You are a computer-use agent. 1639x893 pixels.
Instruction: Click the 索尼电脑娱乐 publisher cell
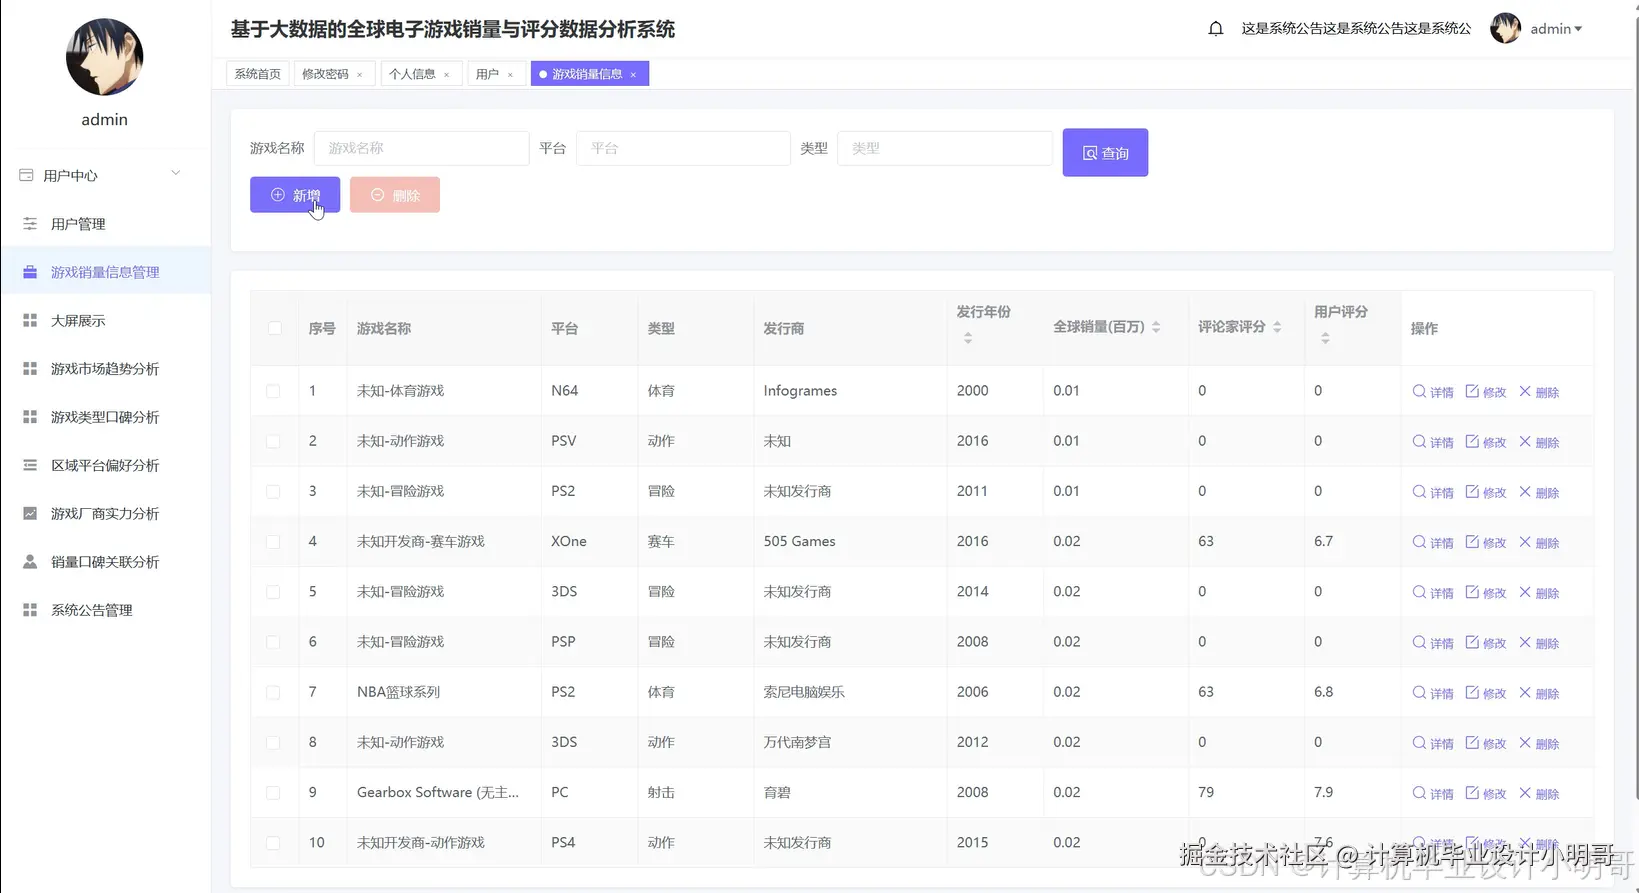(804, 692)
